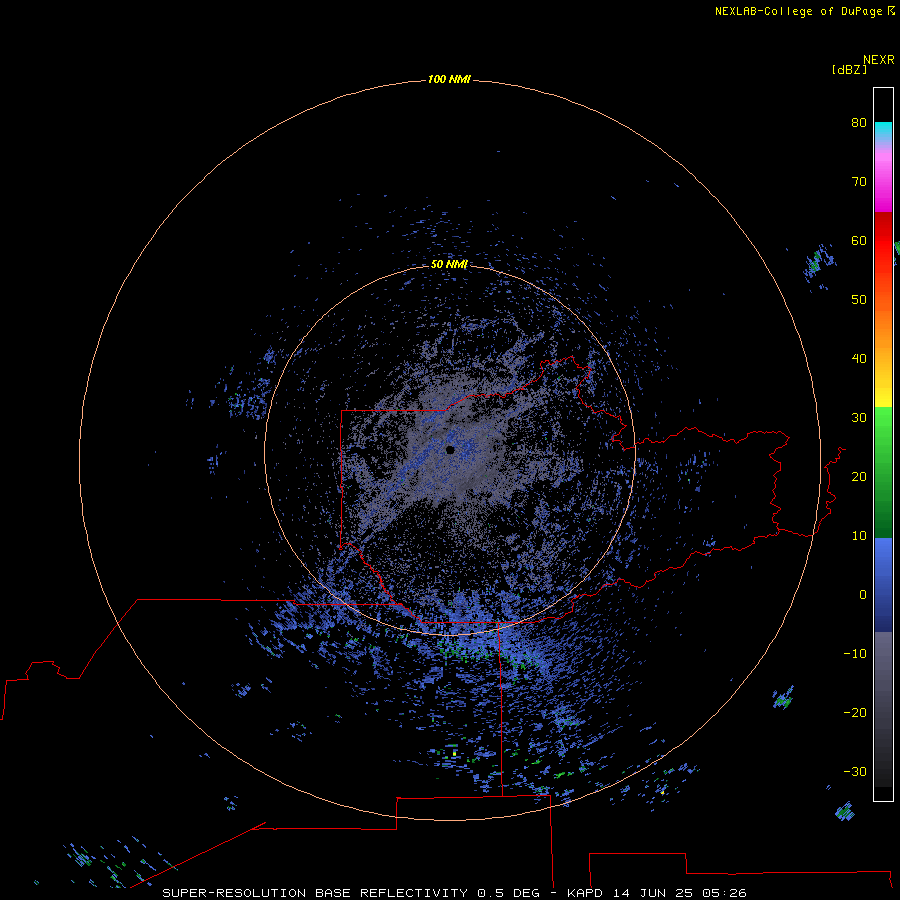Click the -20 dBZ scale value
Screen dimensions: 900x900
[855, 713]
